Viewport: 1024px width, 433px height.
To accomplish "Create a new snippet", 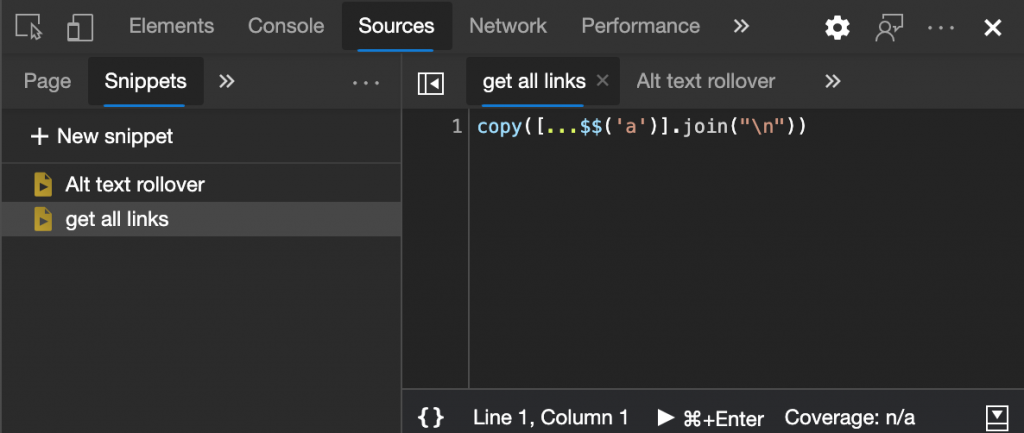I will pos(102,136).
